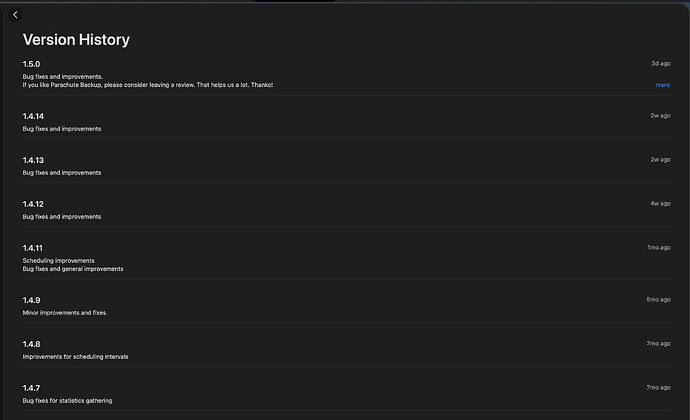Expand 1.5.0 release notes with "more"

pos(662,85)
